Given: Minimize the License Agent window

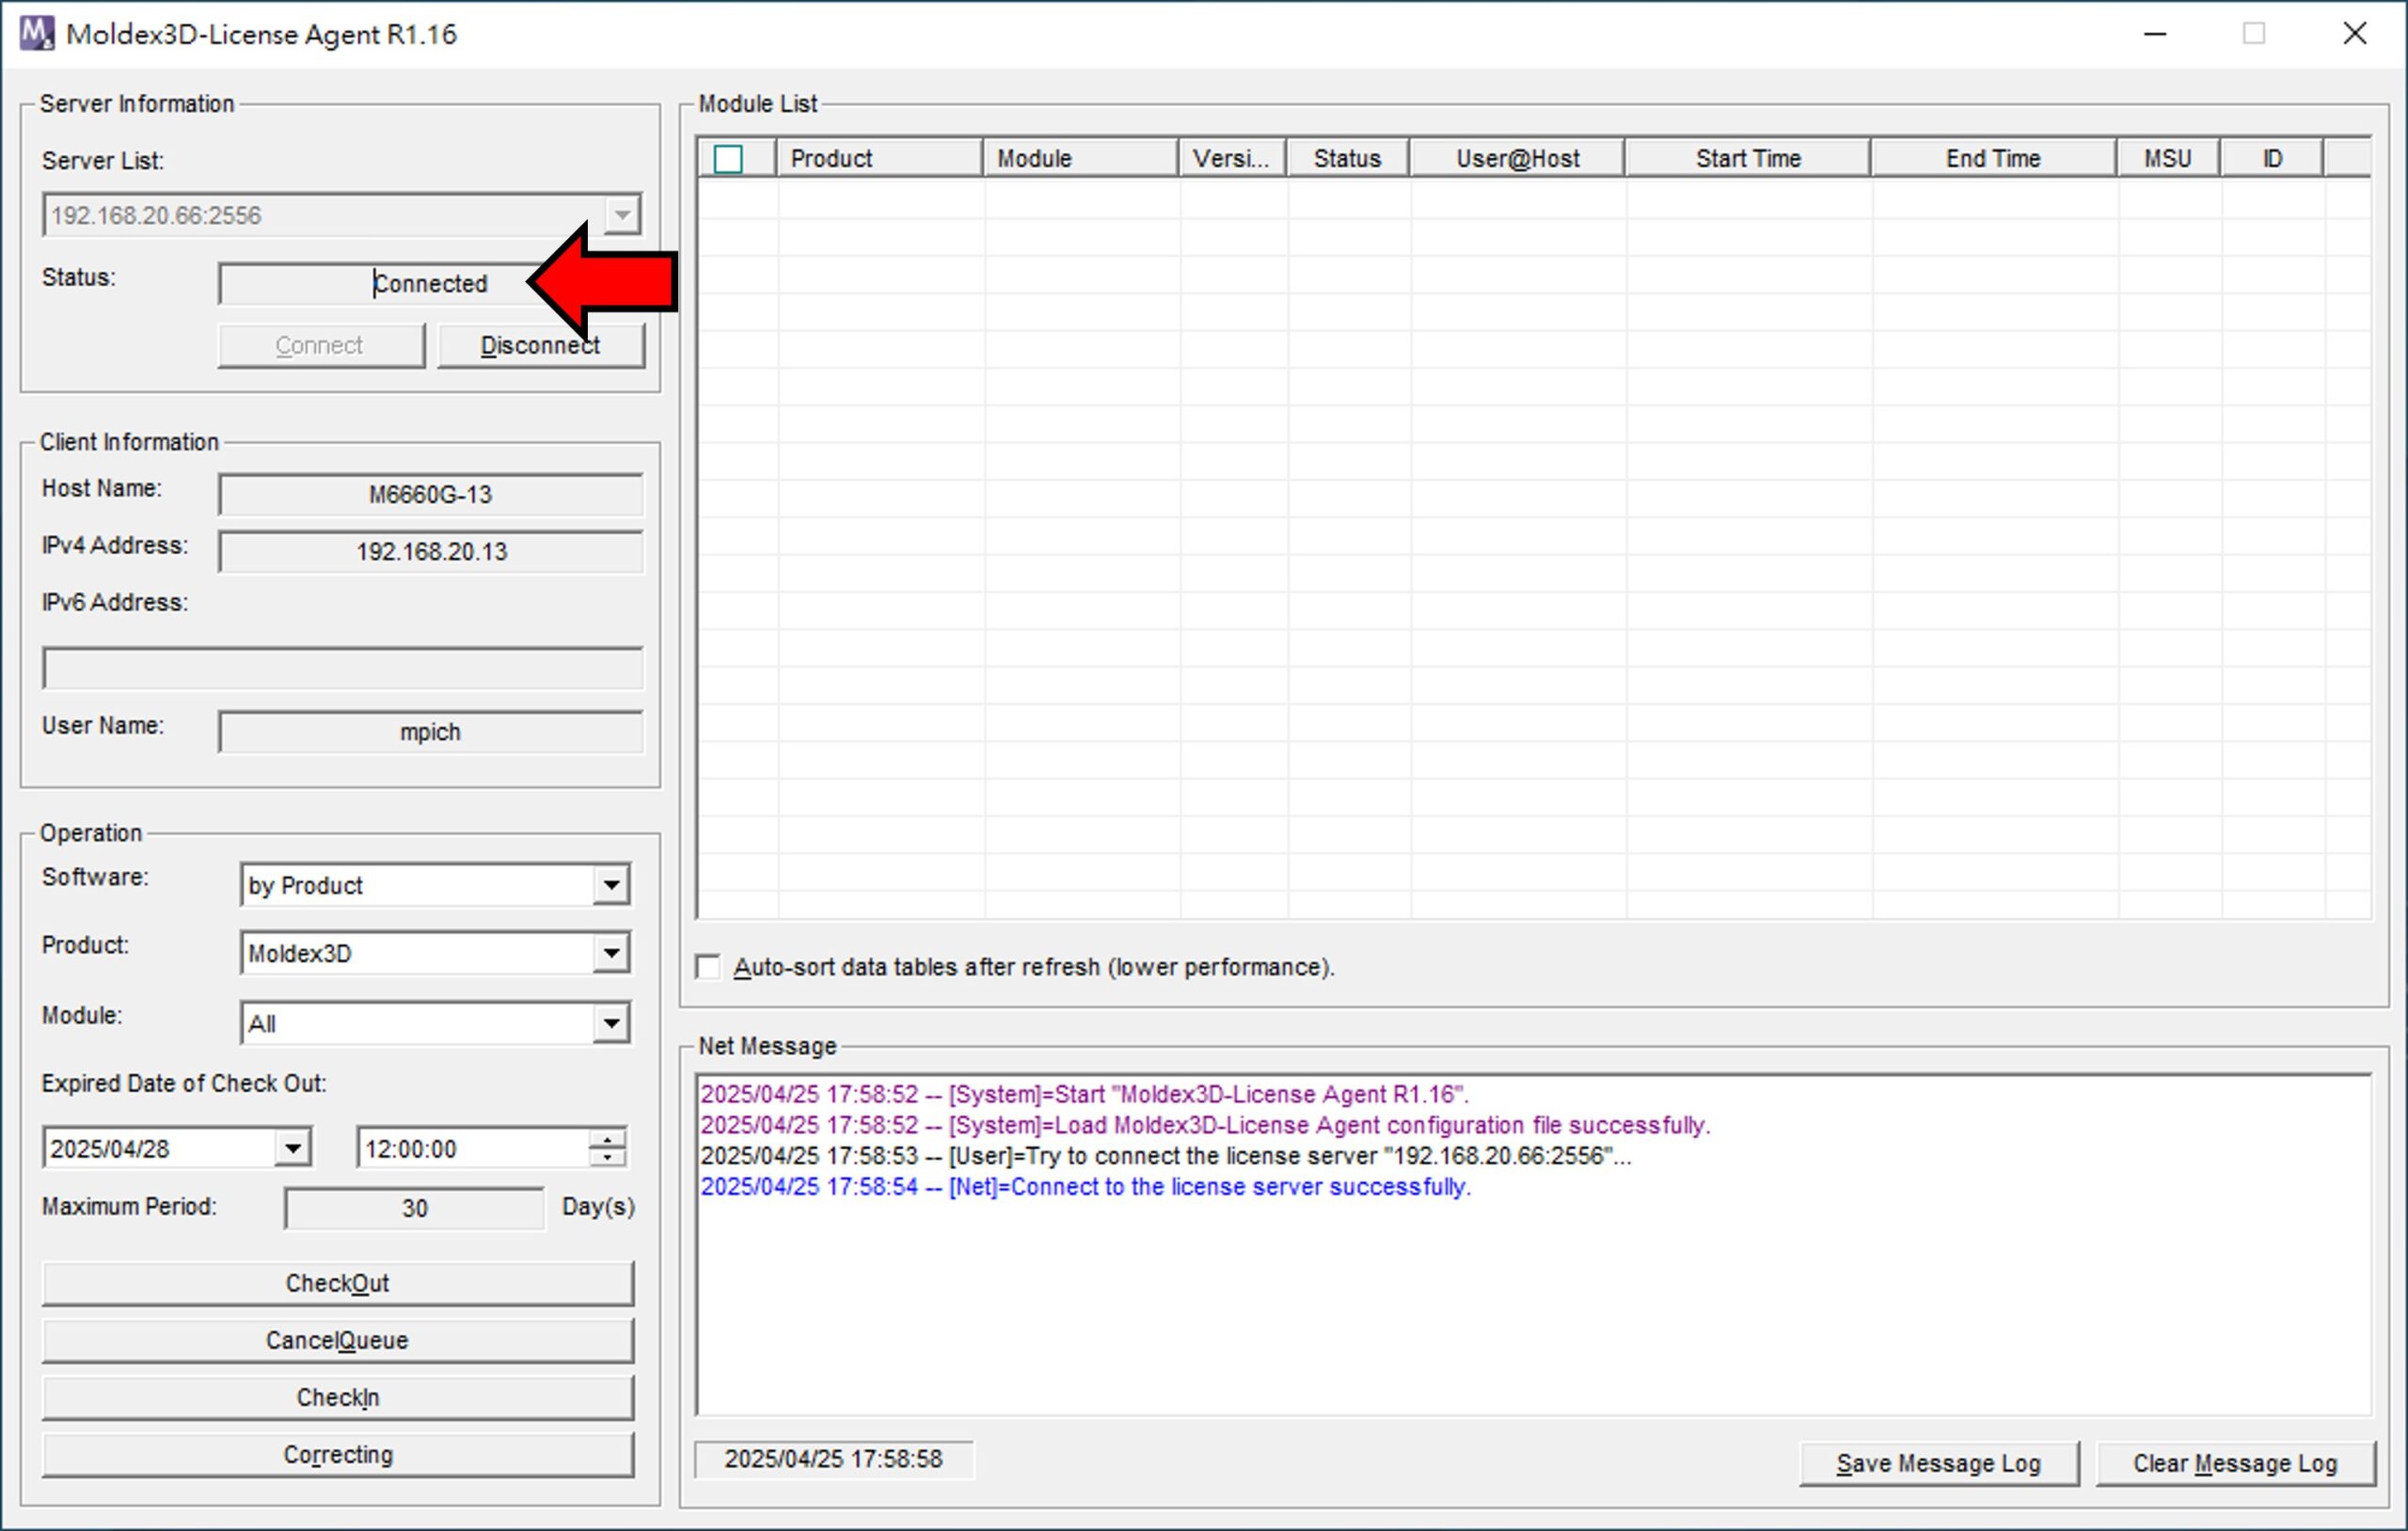Looking at the screenshot, I should (x=2155, y=34).
